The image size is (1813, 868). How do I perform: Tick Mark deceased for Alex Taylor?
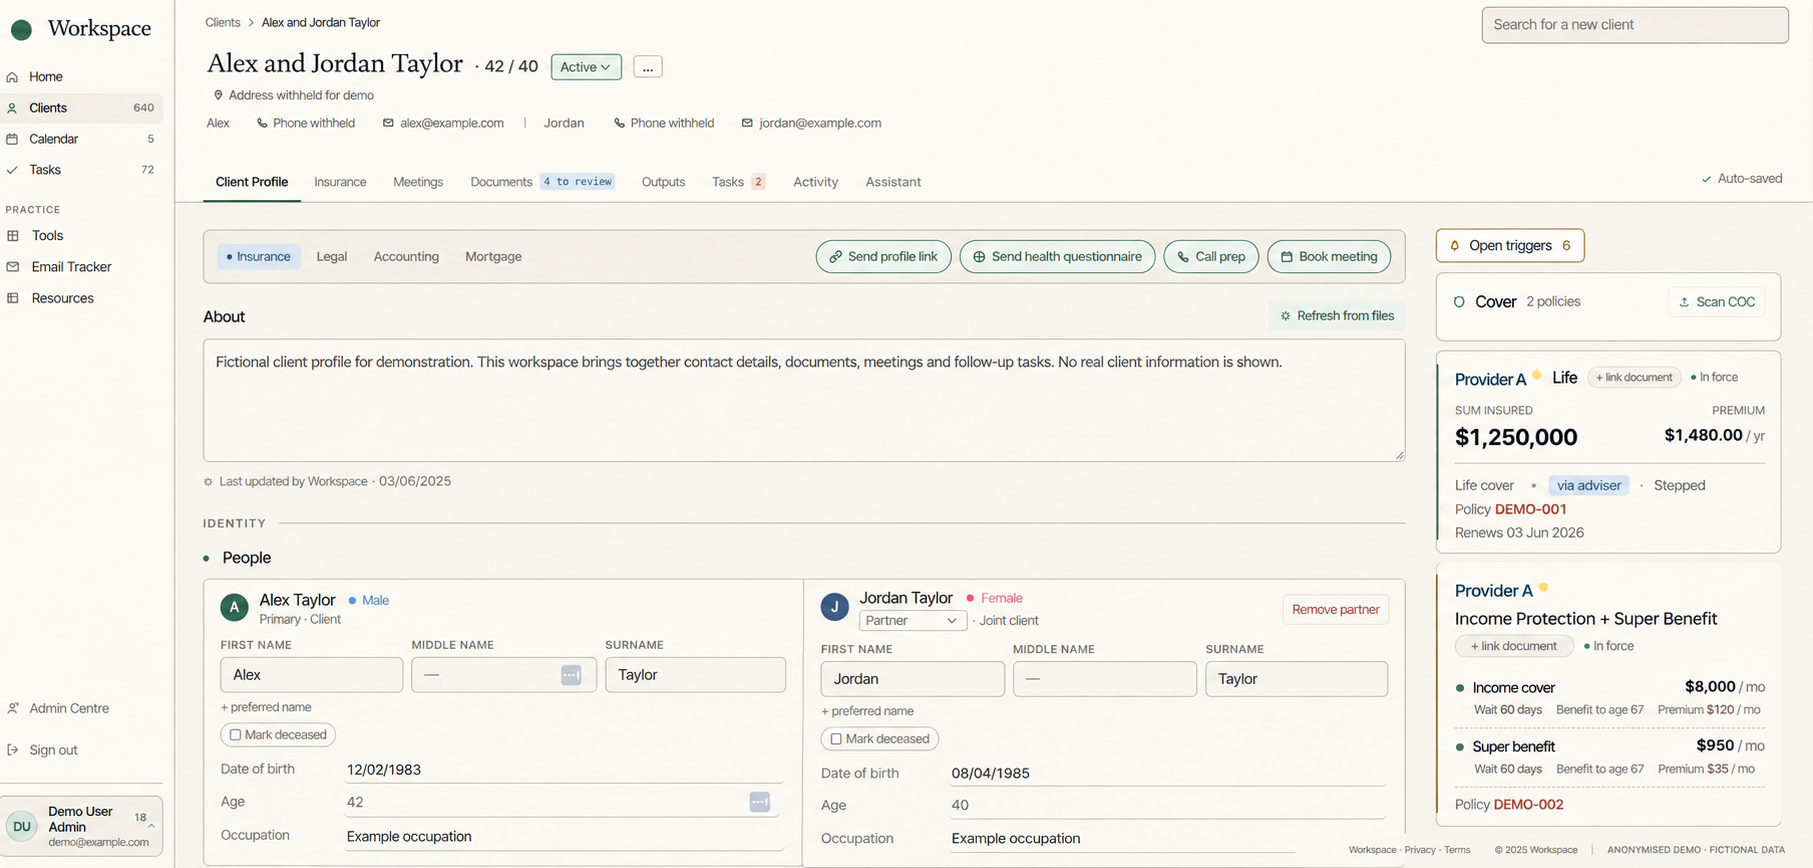(235, 735)
